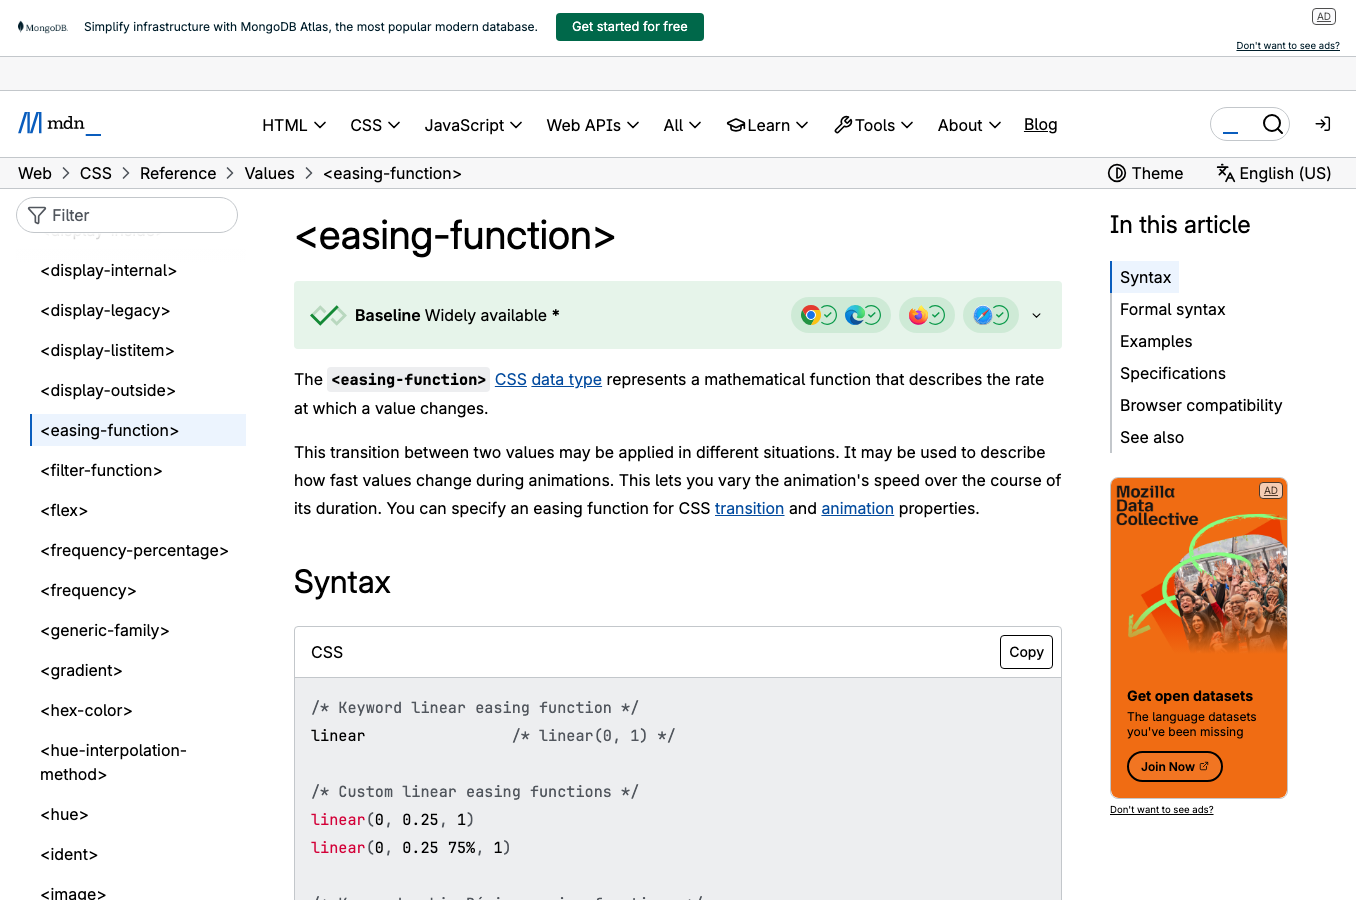Jump to Browser compatibility section

tap(1200, 405)
